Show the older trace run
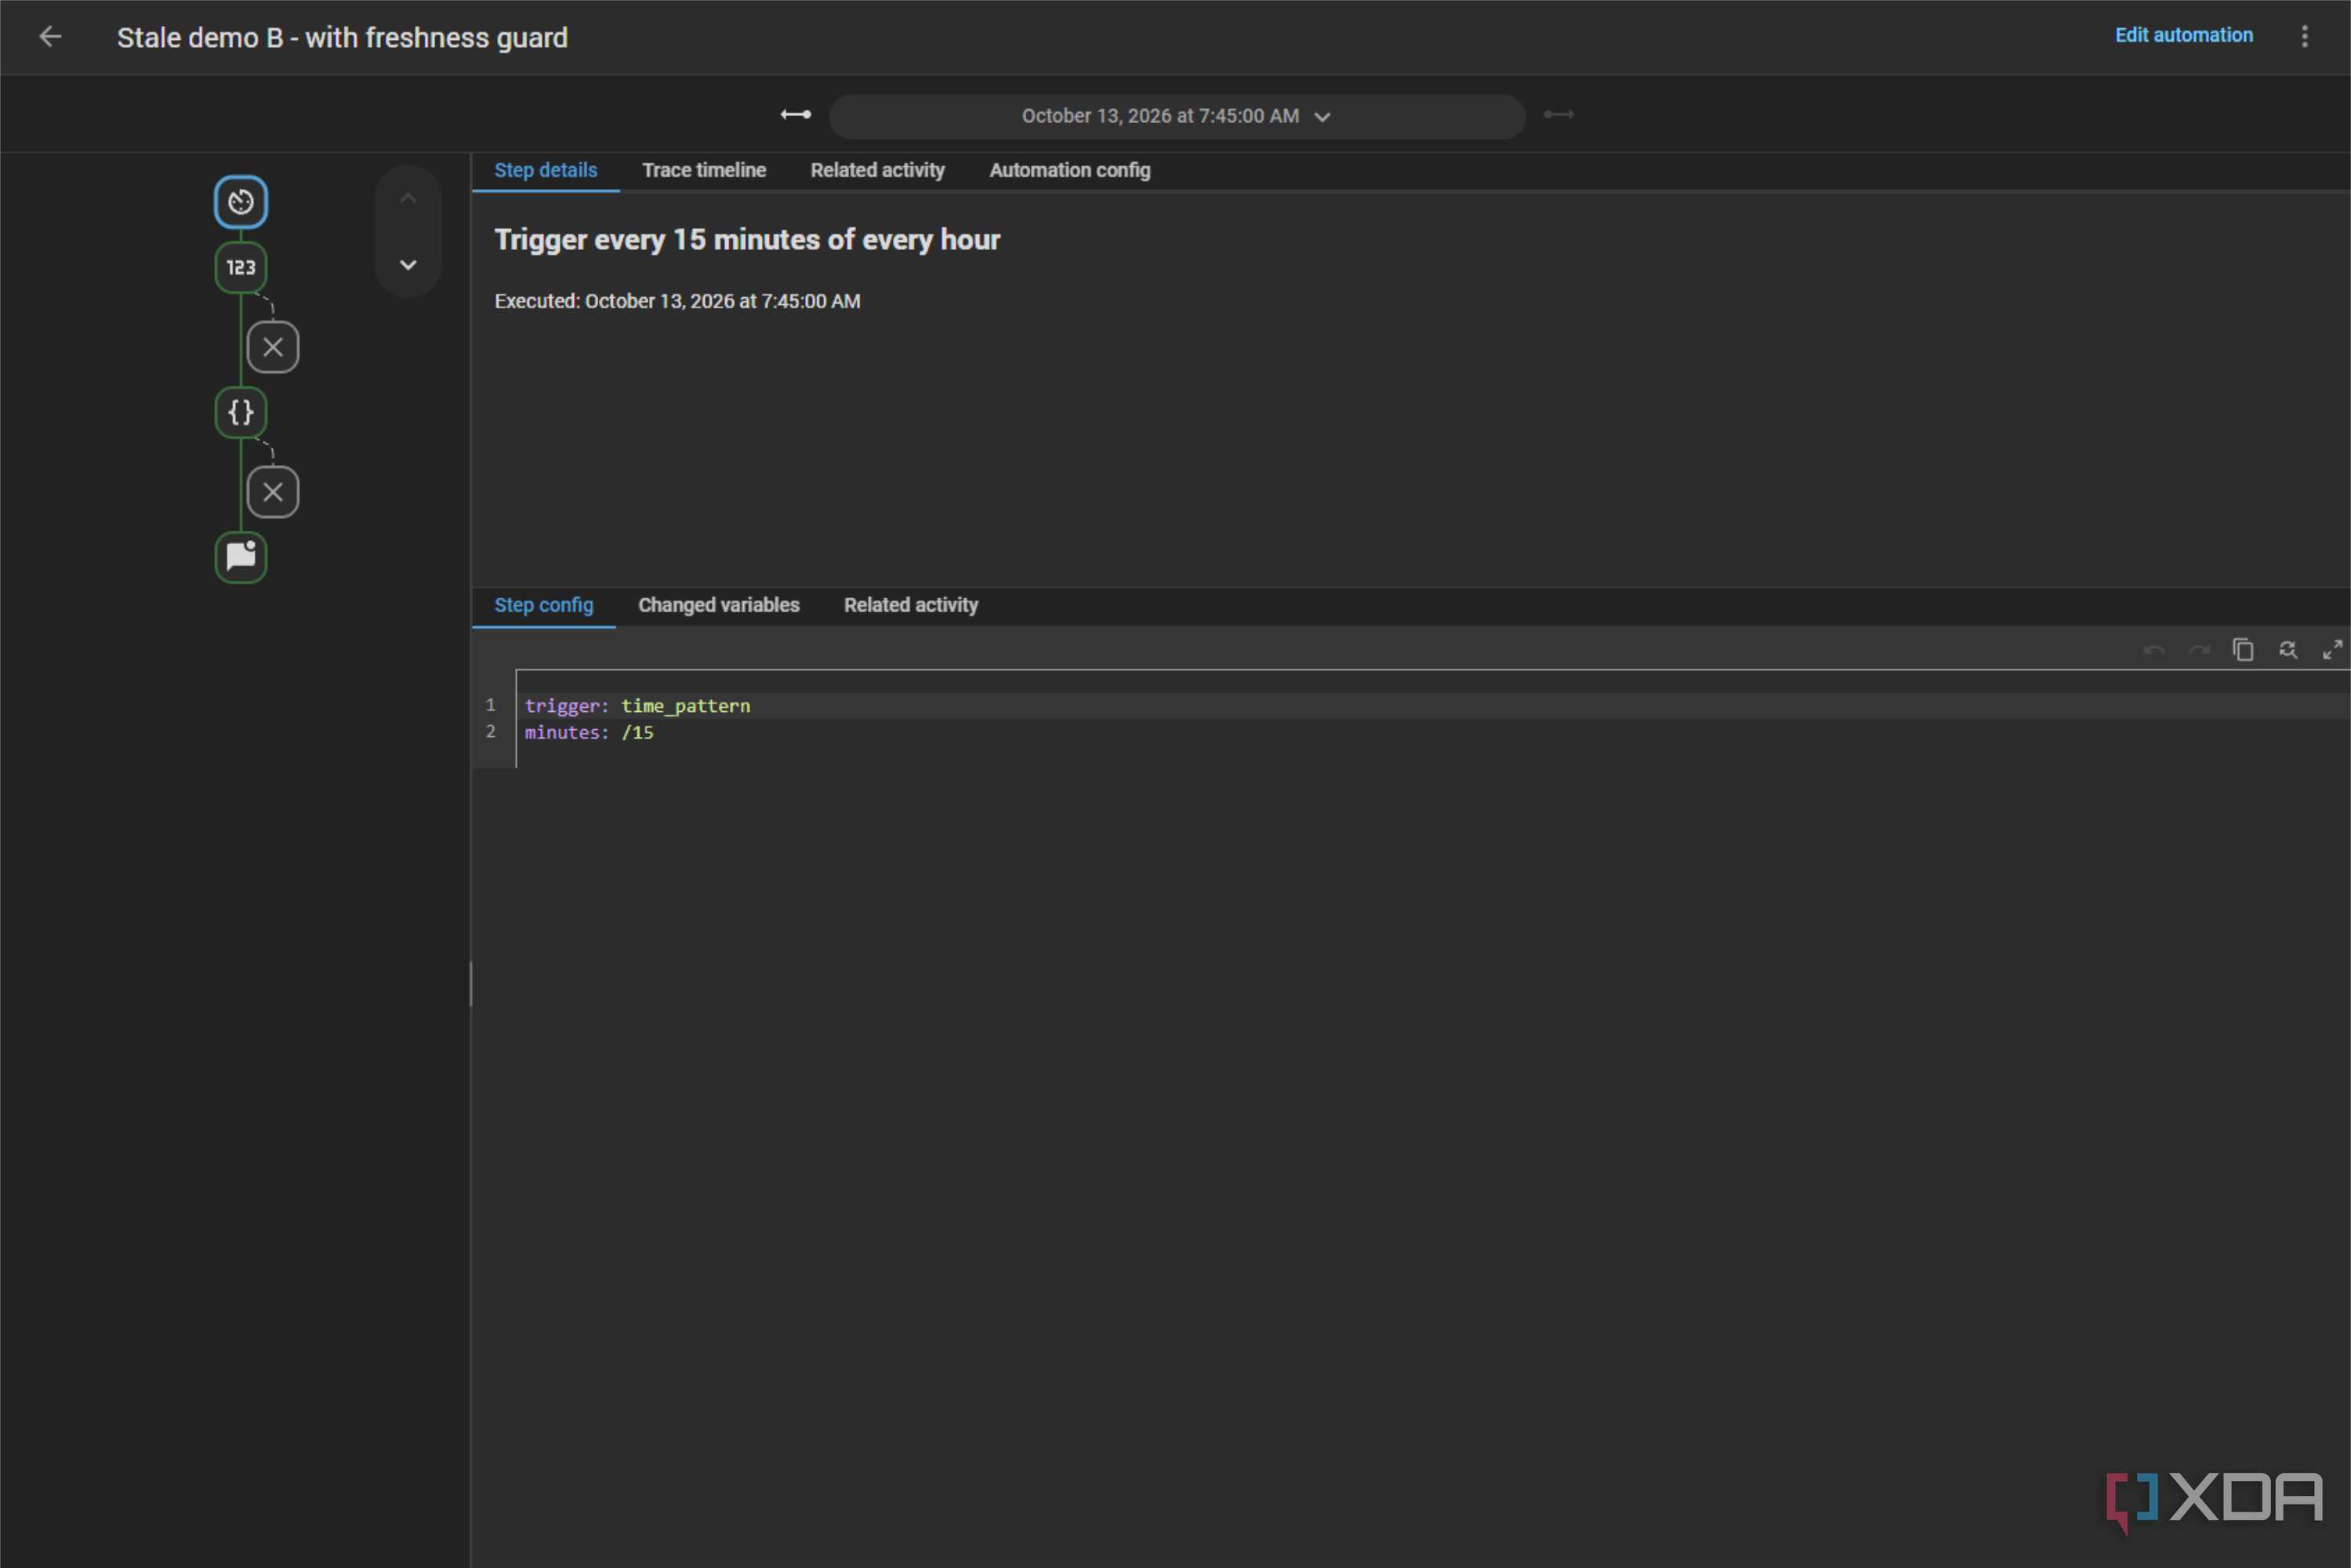 pyautogui.click(x=796, y=115)
